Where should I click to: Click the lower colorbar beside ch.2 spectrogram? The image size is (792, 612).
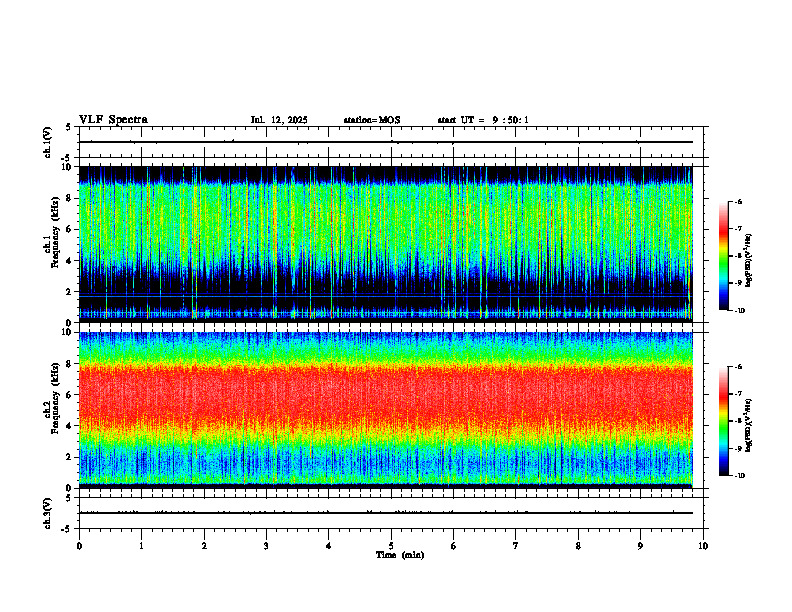tap(724, 421)
